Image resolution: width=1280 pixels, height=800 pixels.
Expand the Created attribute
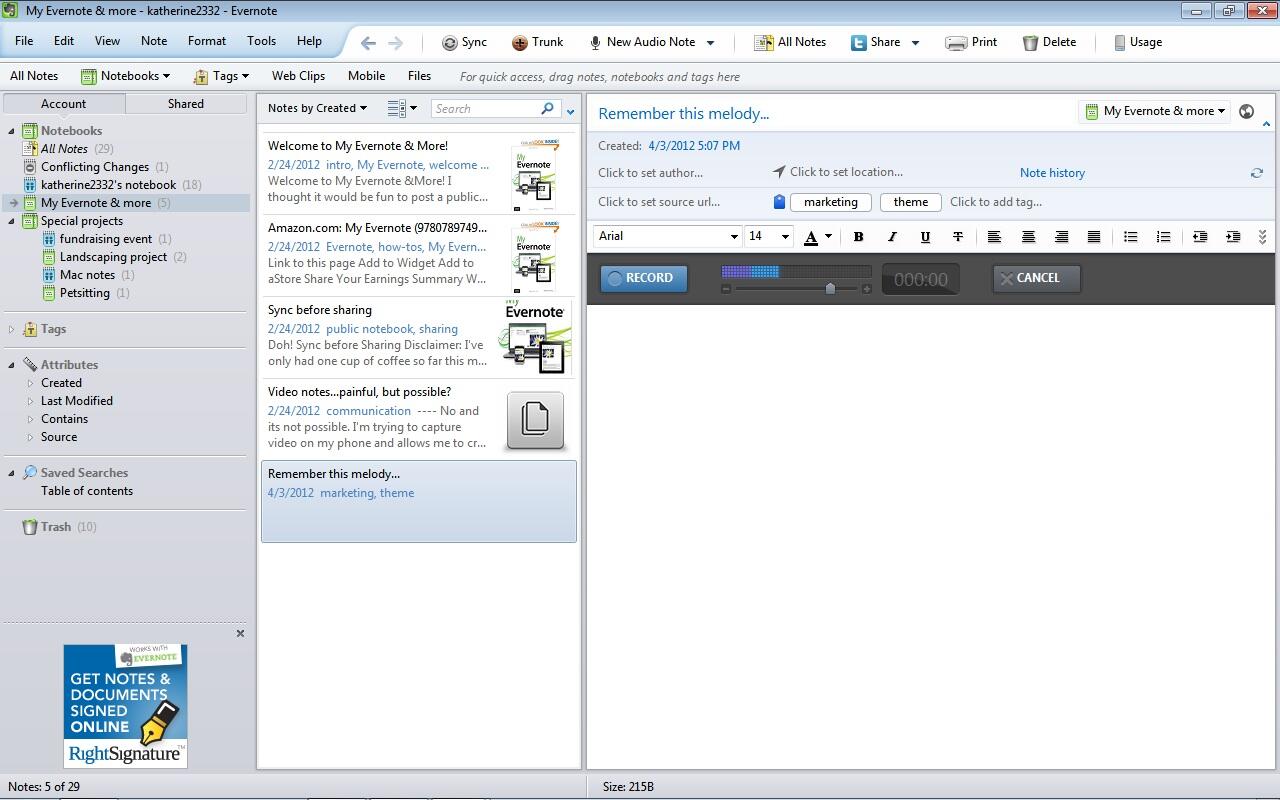point(31,383)
